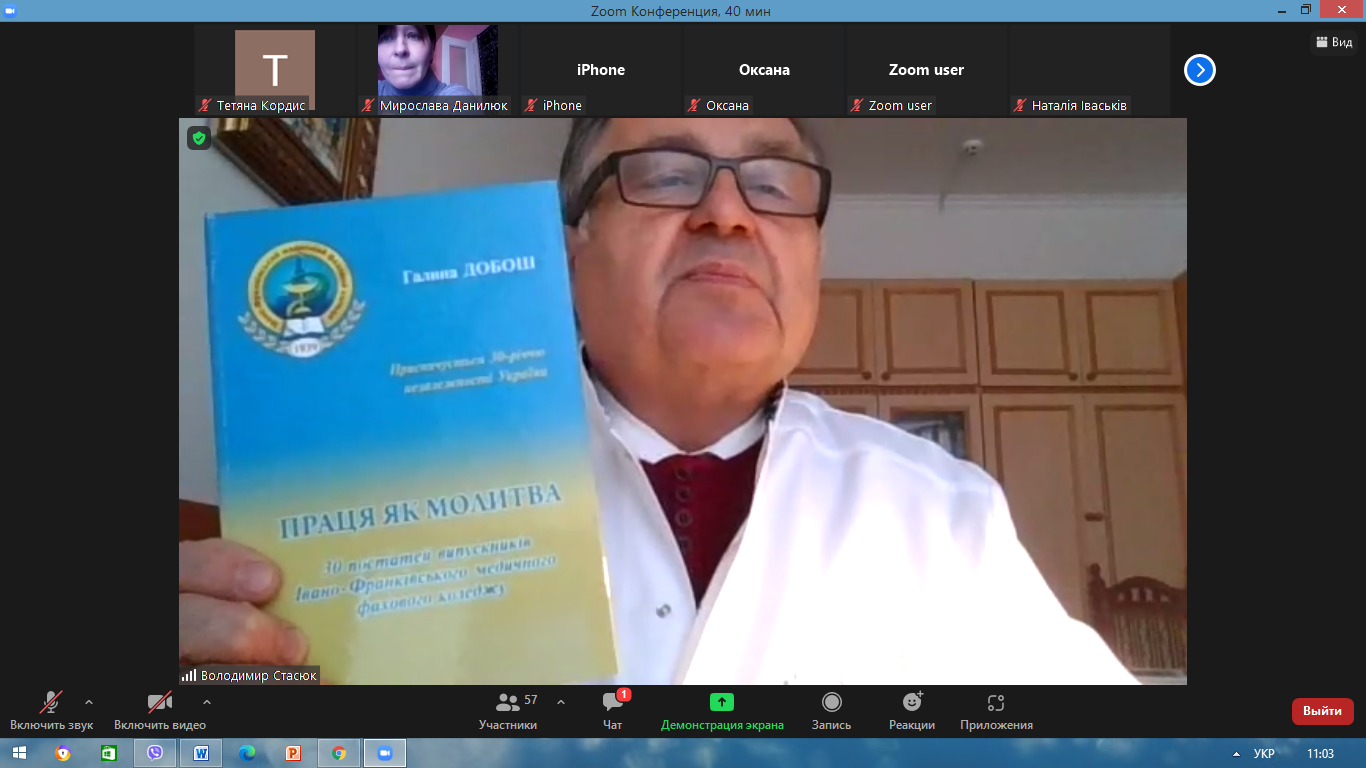The height and width of the screenshot is (768, 1366).
Task: Switch keyboard language via УКР indicator
Action: point(1263,753)
